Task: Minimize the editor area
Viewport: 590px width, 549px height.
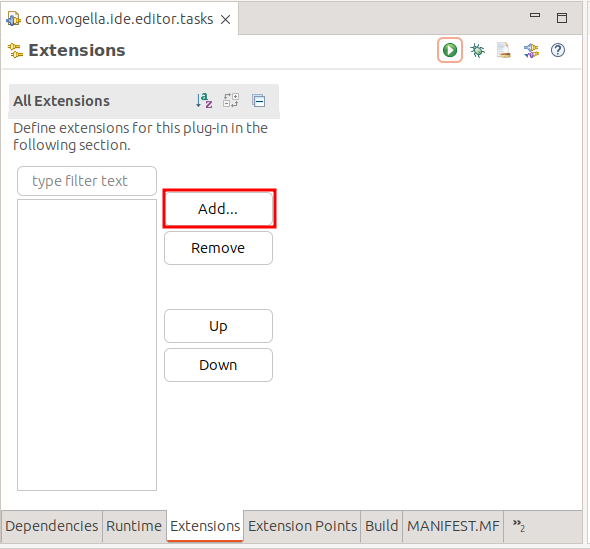Action: click(x=535, y=15)
